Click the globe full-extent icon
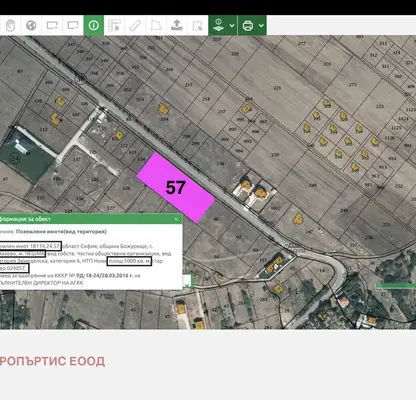The width and height of the screenshot is (416, 400). point(31,25)
